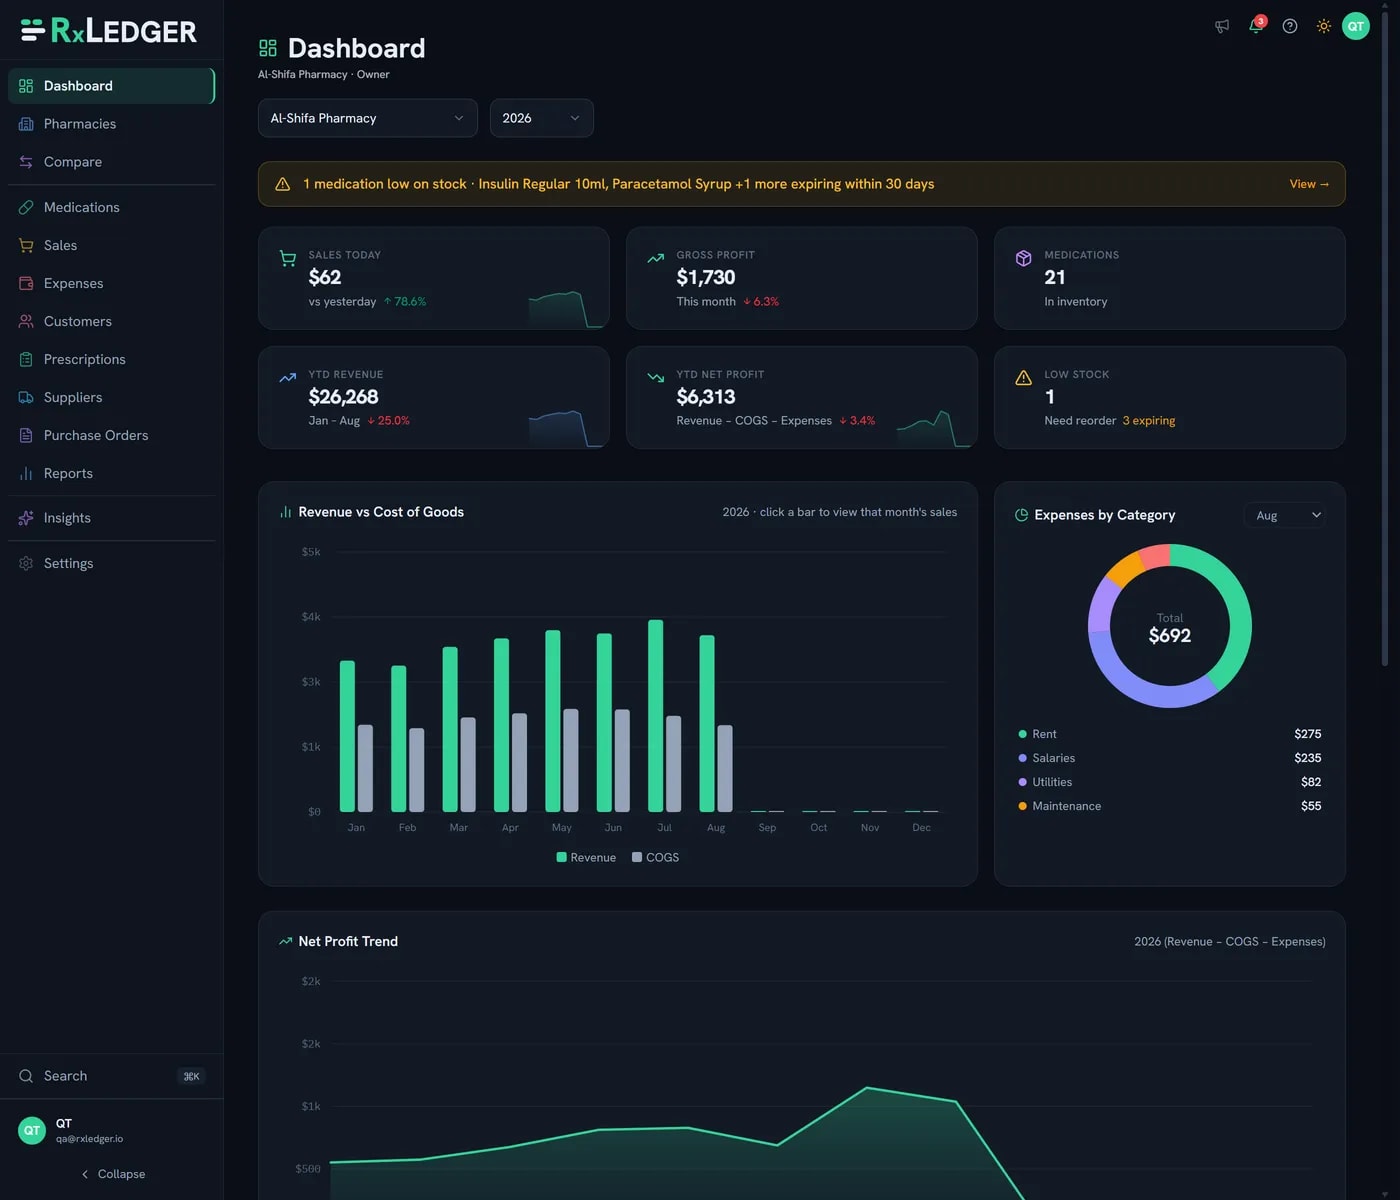
Task: Open the Aug month dropdown for expenses
Action: [1285, 515]
